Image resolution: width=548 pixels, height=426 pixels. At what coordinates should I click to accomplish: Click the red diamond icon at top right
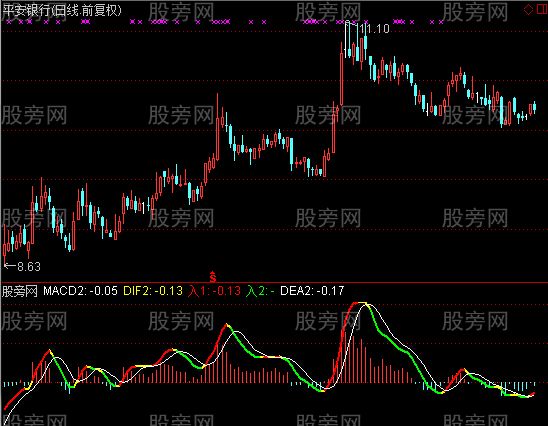pyautogui.click(x=528, y=9)
